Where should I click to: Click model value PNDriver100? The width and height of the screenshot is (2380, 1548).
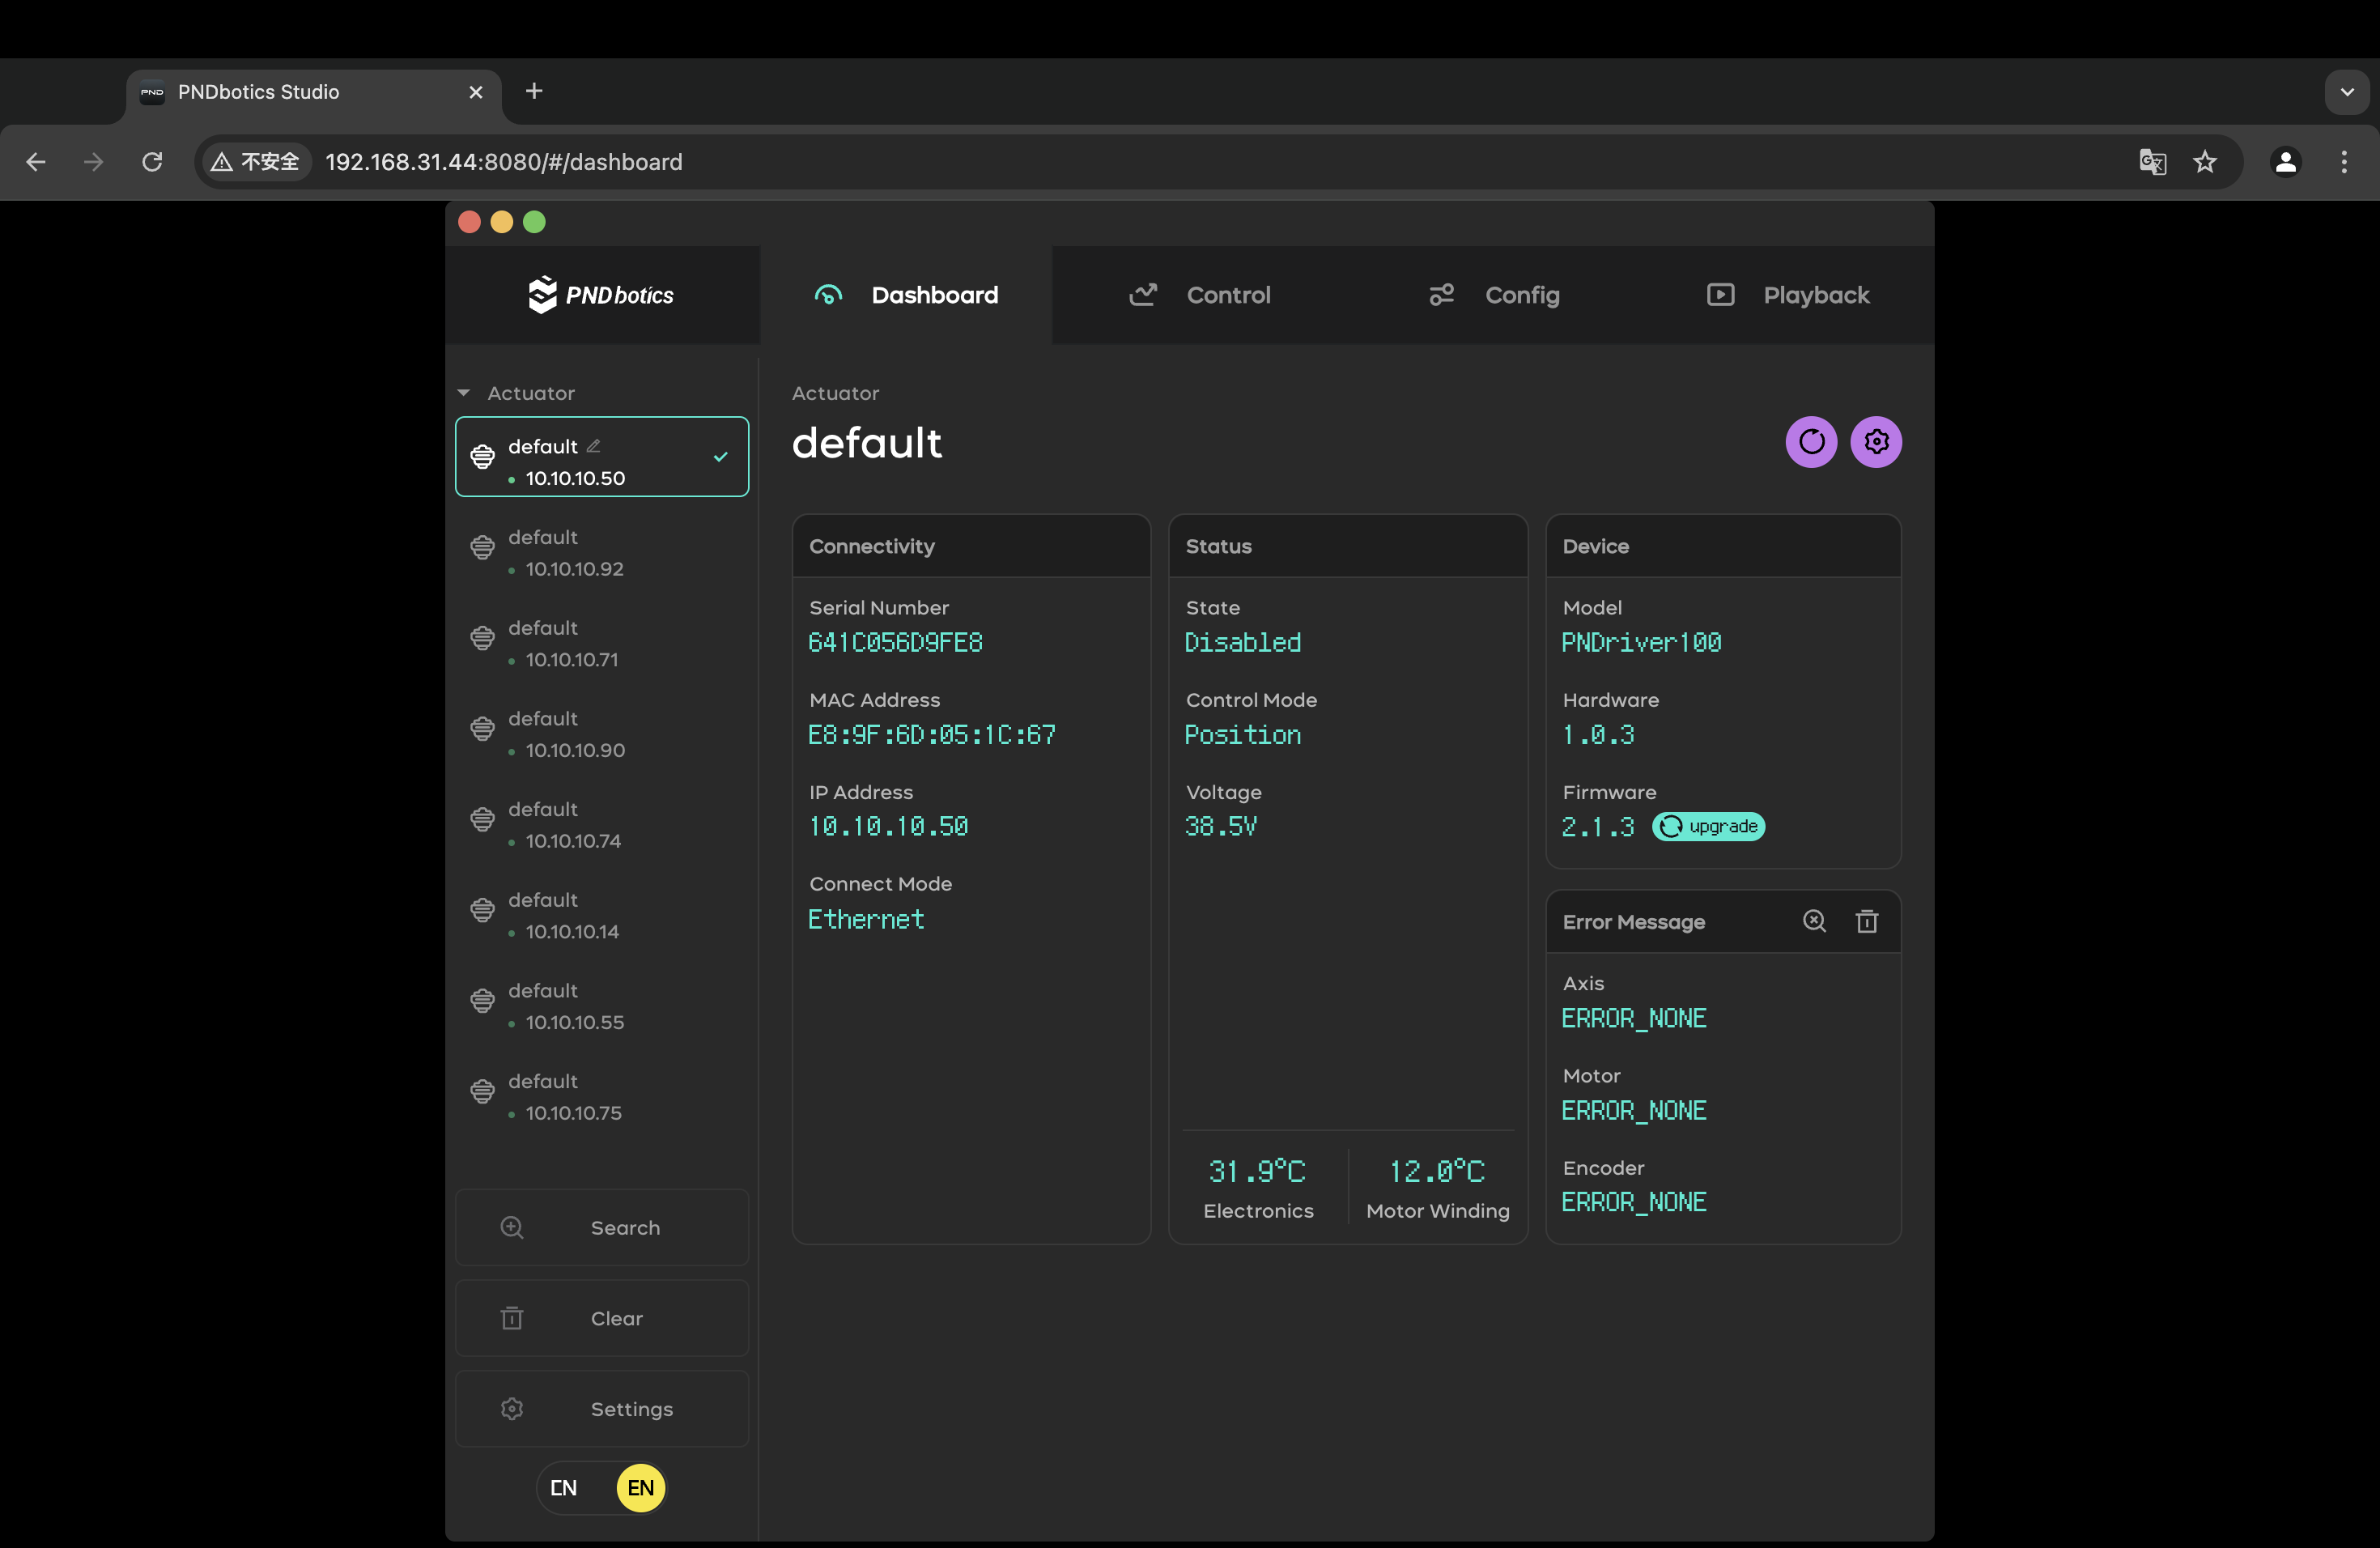click(1641, 643)
